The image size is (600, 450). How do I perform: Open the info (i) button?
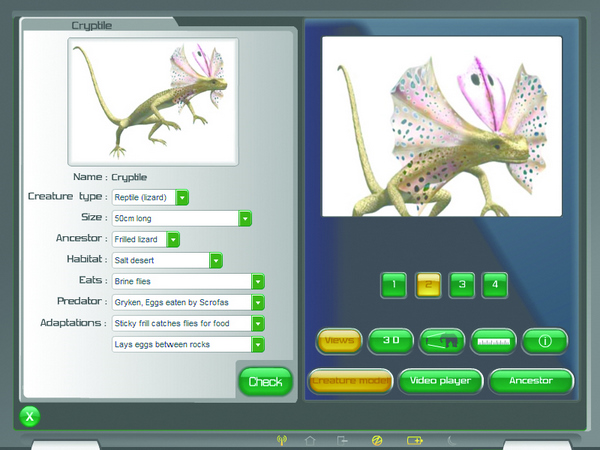tap(545, 341)
